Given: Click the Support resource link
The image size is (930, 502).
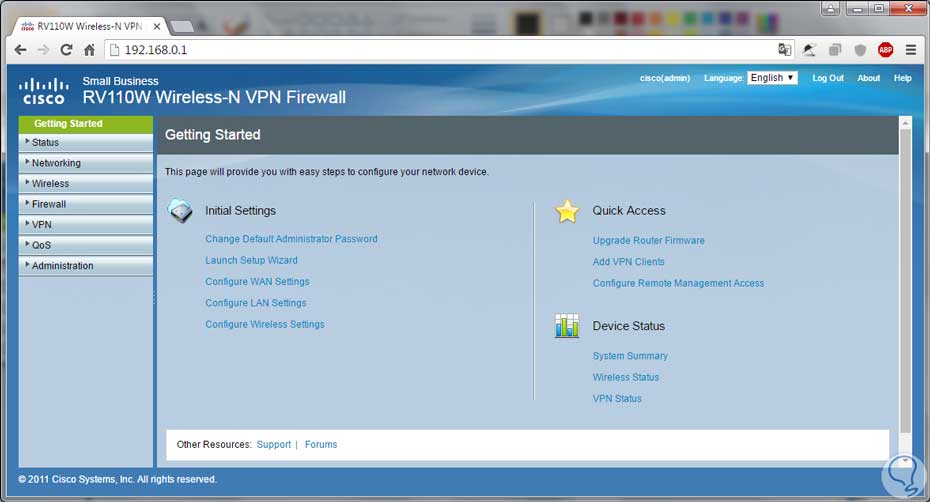Looking at the screenshot, I should coord(273,444).
